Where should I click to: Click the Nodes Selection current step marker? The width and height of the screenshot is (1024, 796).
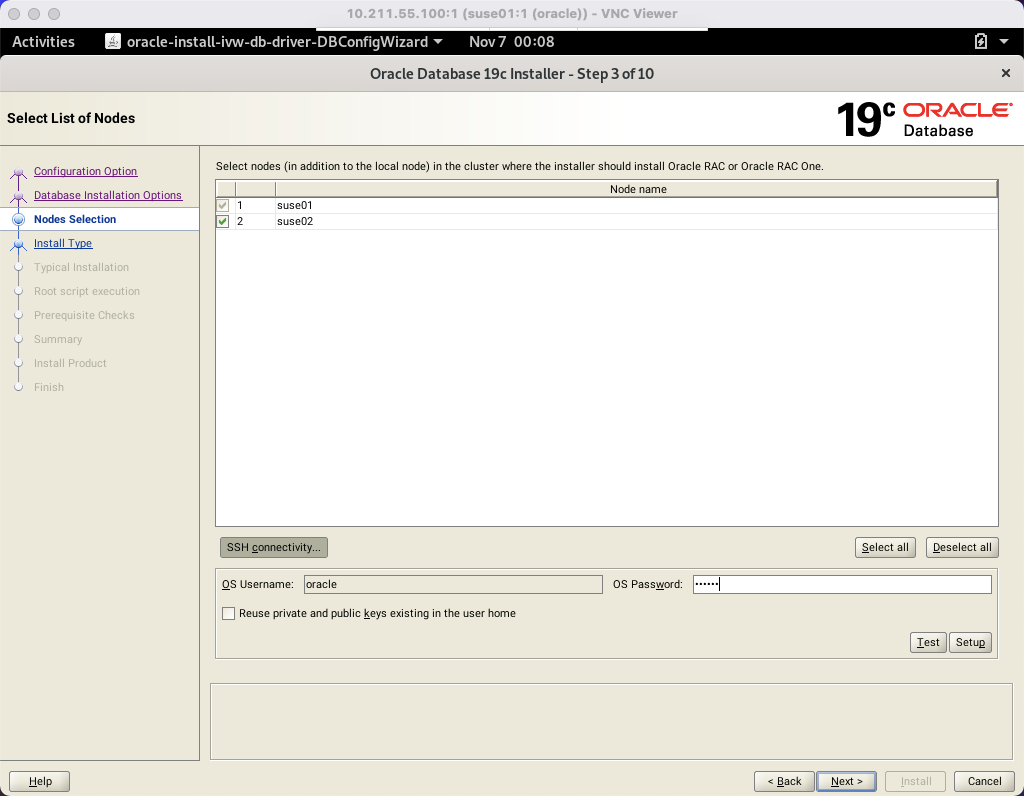pyautogui.click(x=19, y=219)
